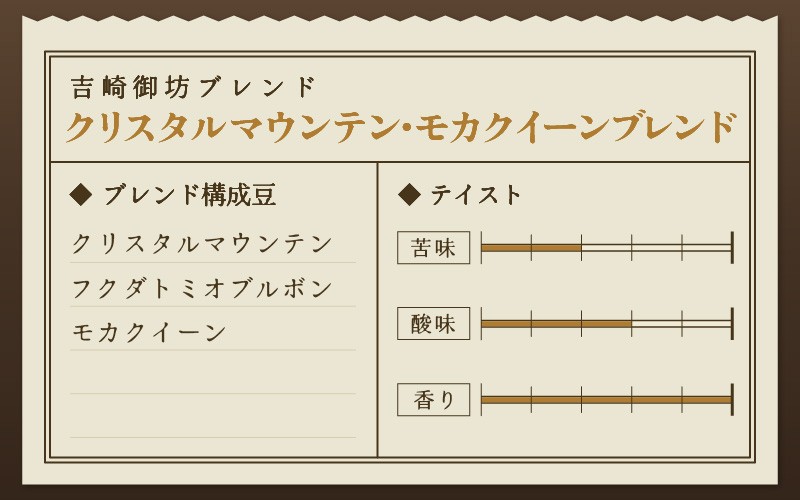
Task: Open the テイスト section header
Action: tap(476, 195)
